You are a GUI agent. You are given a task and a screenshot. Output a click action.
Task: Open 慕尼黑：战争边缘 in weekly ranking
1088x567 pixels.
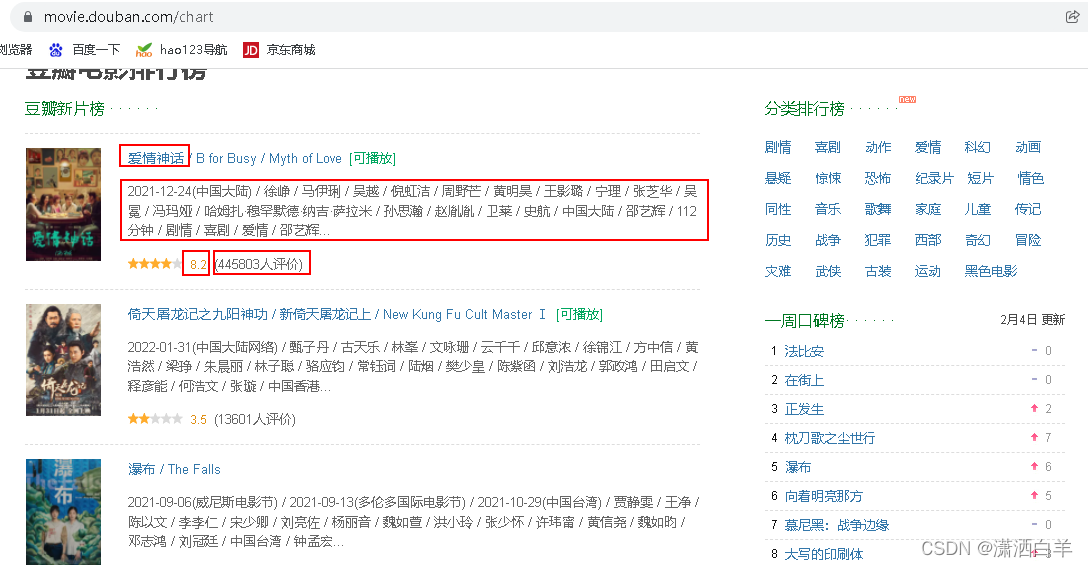pyautogui.click(x=837, y=525)
